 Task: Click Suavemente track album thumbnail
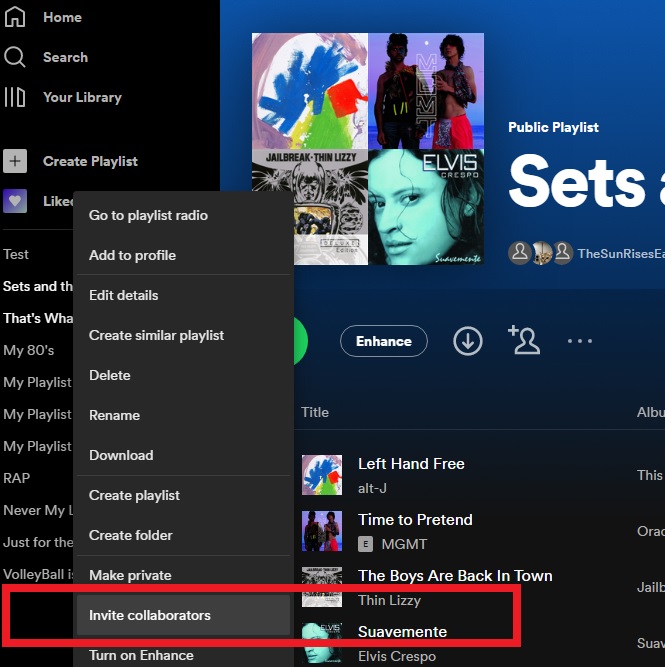(322, 643)
